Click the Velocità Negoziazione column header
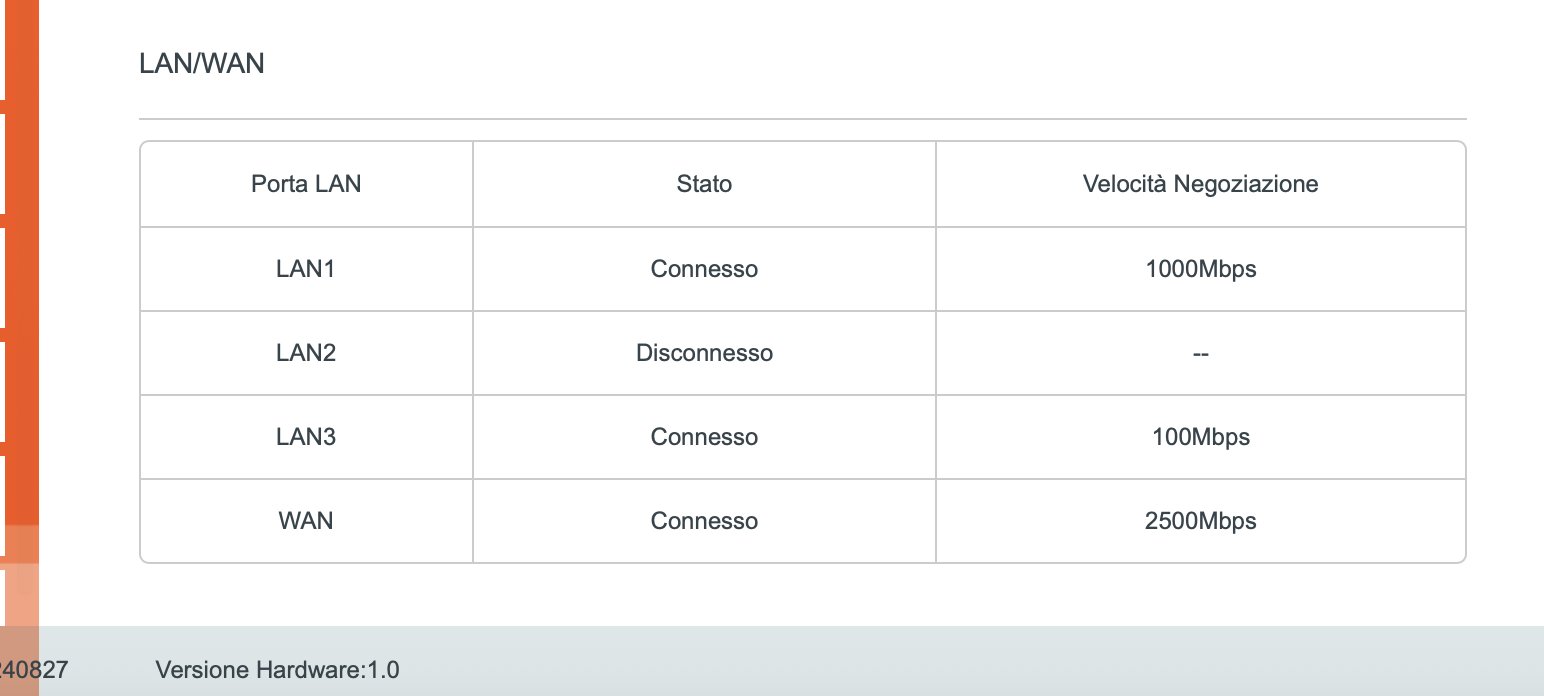1544x696 pixels. pos(1200,184)
